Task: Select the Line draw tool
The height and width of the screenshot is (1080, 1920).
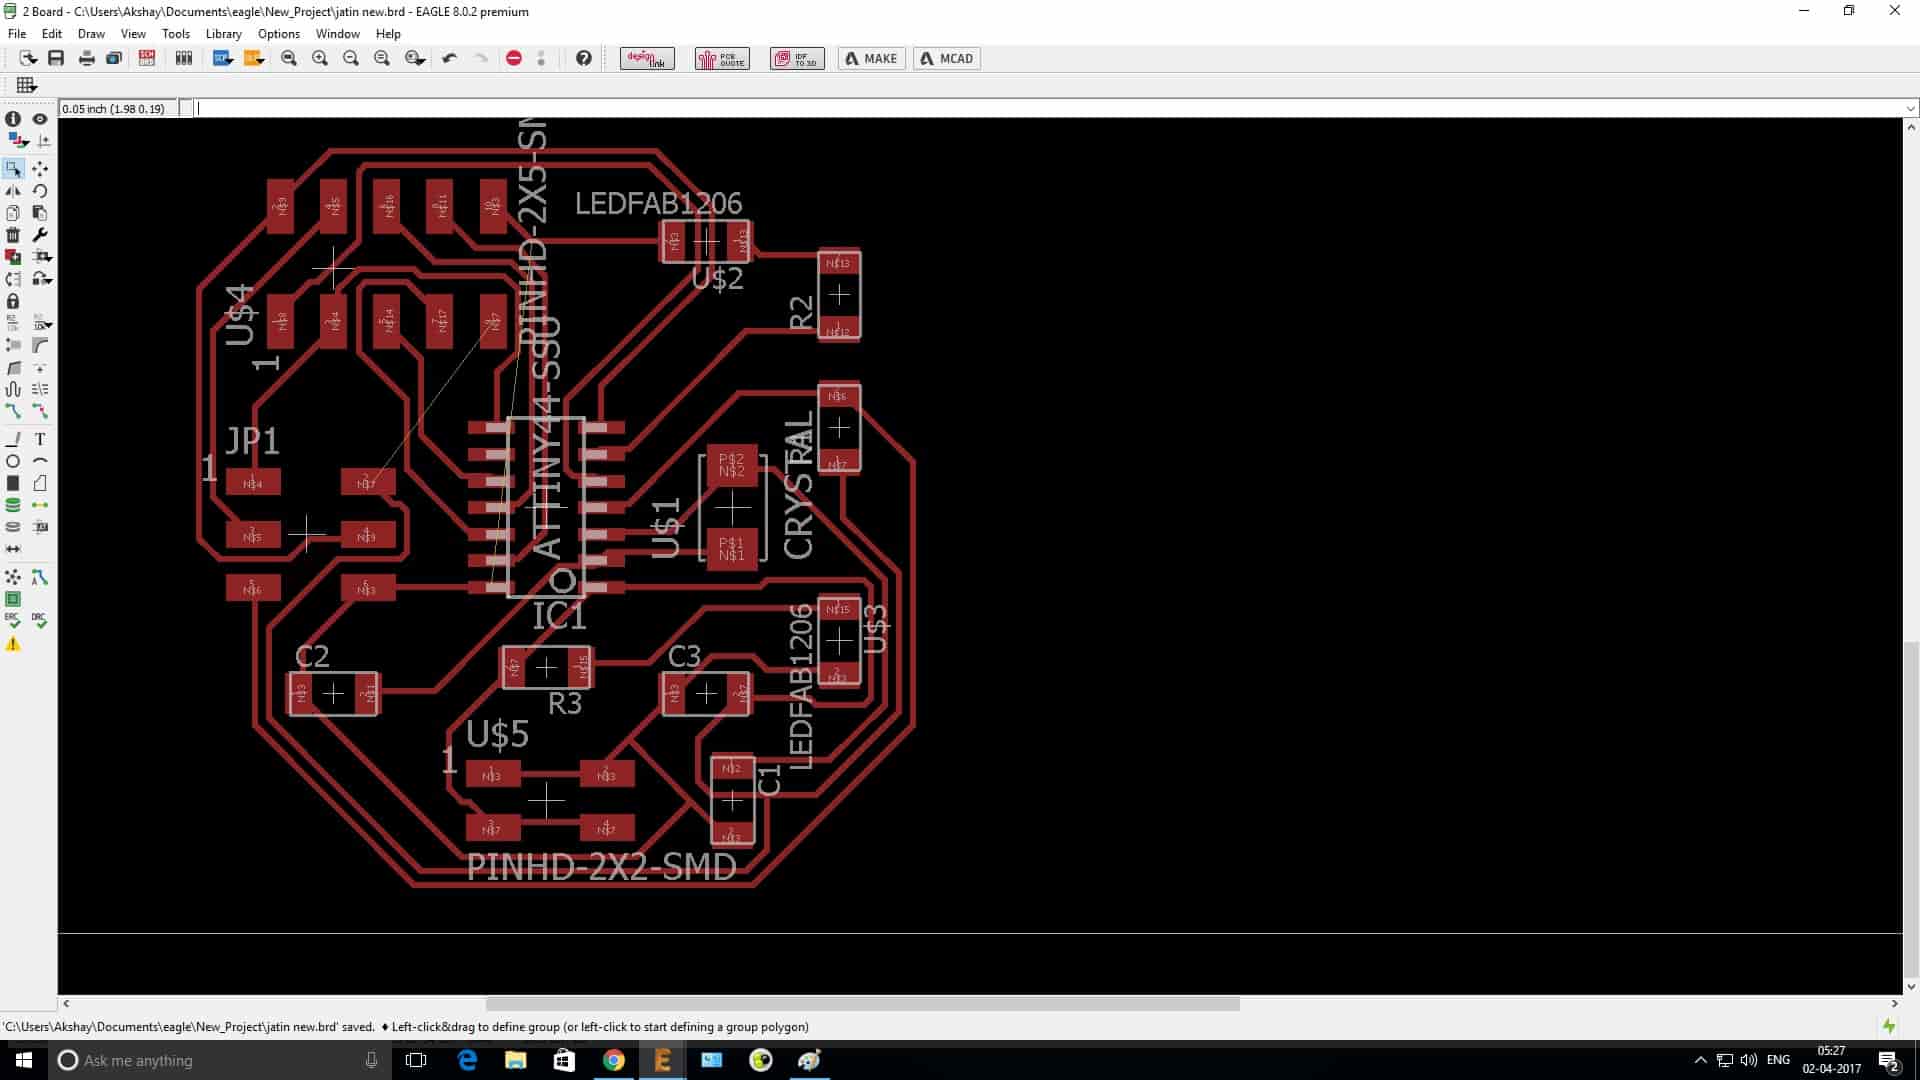Action: pyautogui.click(x=13, y=439)
